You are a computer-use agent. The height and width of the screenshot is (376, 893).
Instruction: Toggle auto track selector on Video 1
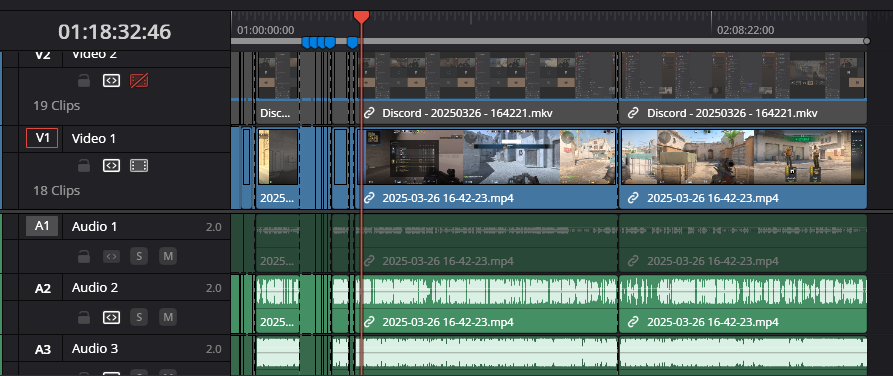coord(111,166)
